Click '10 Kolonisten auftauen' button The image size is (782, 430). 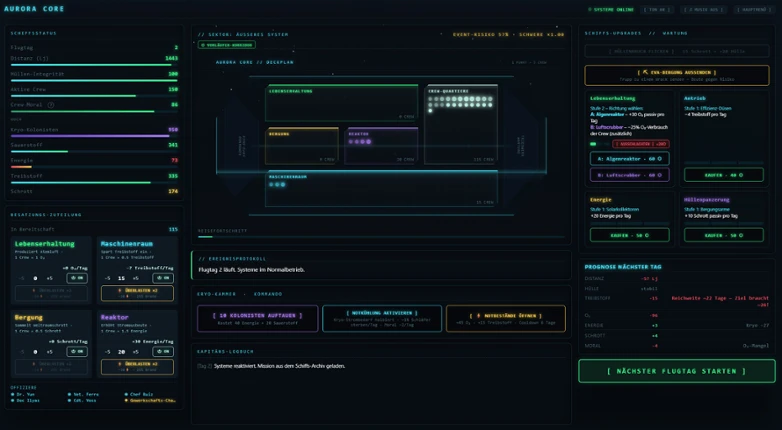(x=258, y=318)
